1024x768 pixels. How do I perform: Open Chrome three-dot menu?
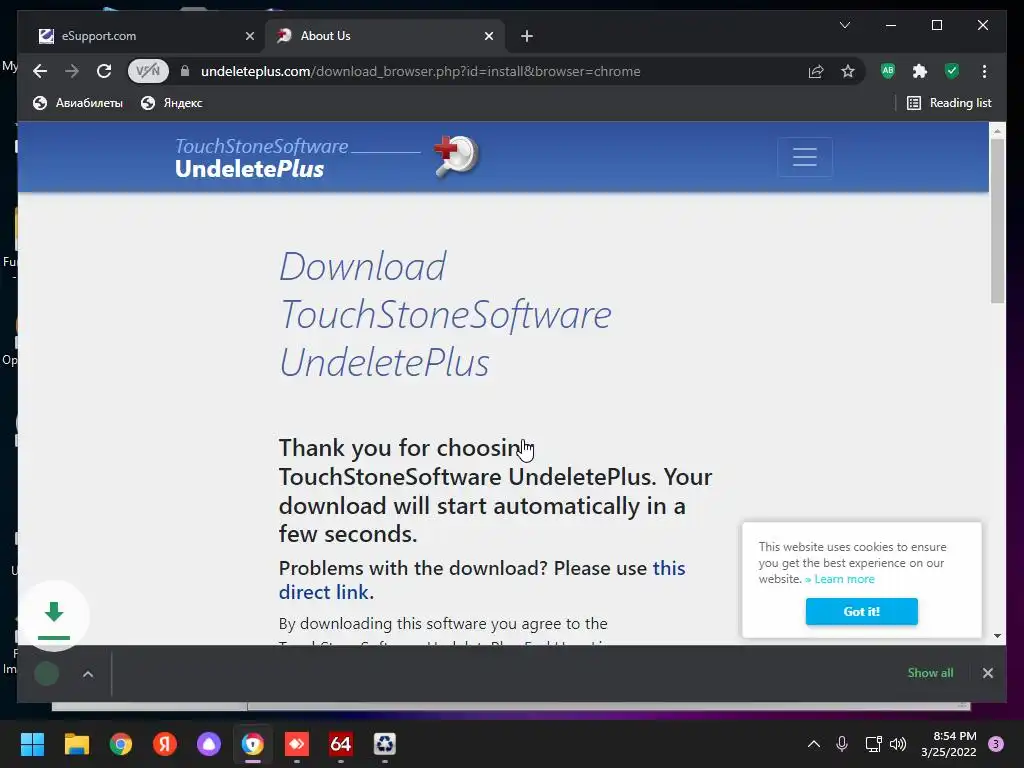984,71
